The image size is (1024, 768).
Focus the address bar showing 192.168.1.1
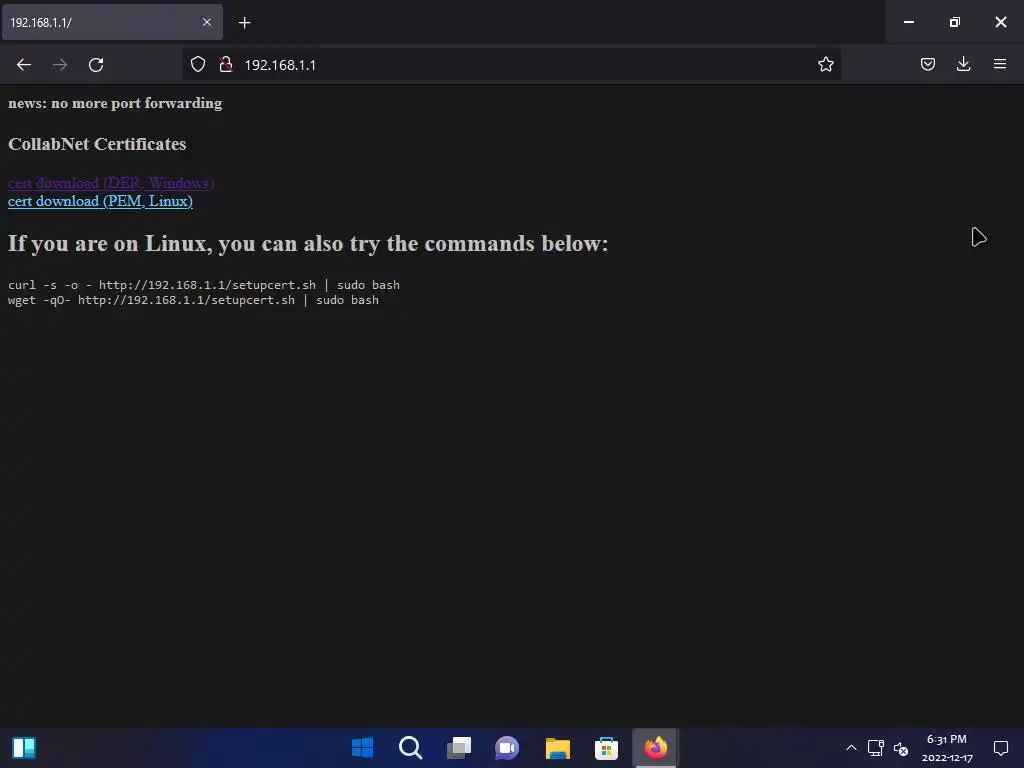coord(511,65)
